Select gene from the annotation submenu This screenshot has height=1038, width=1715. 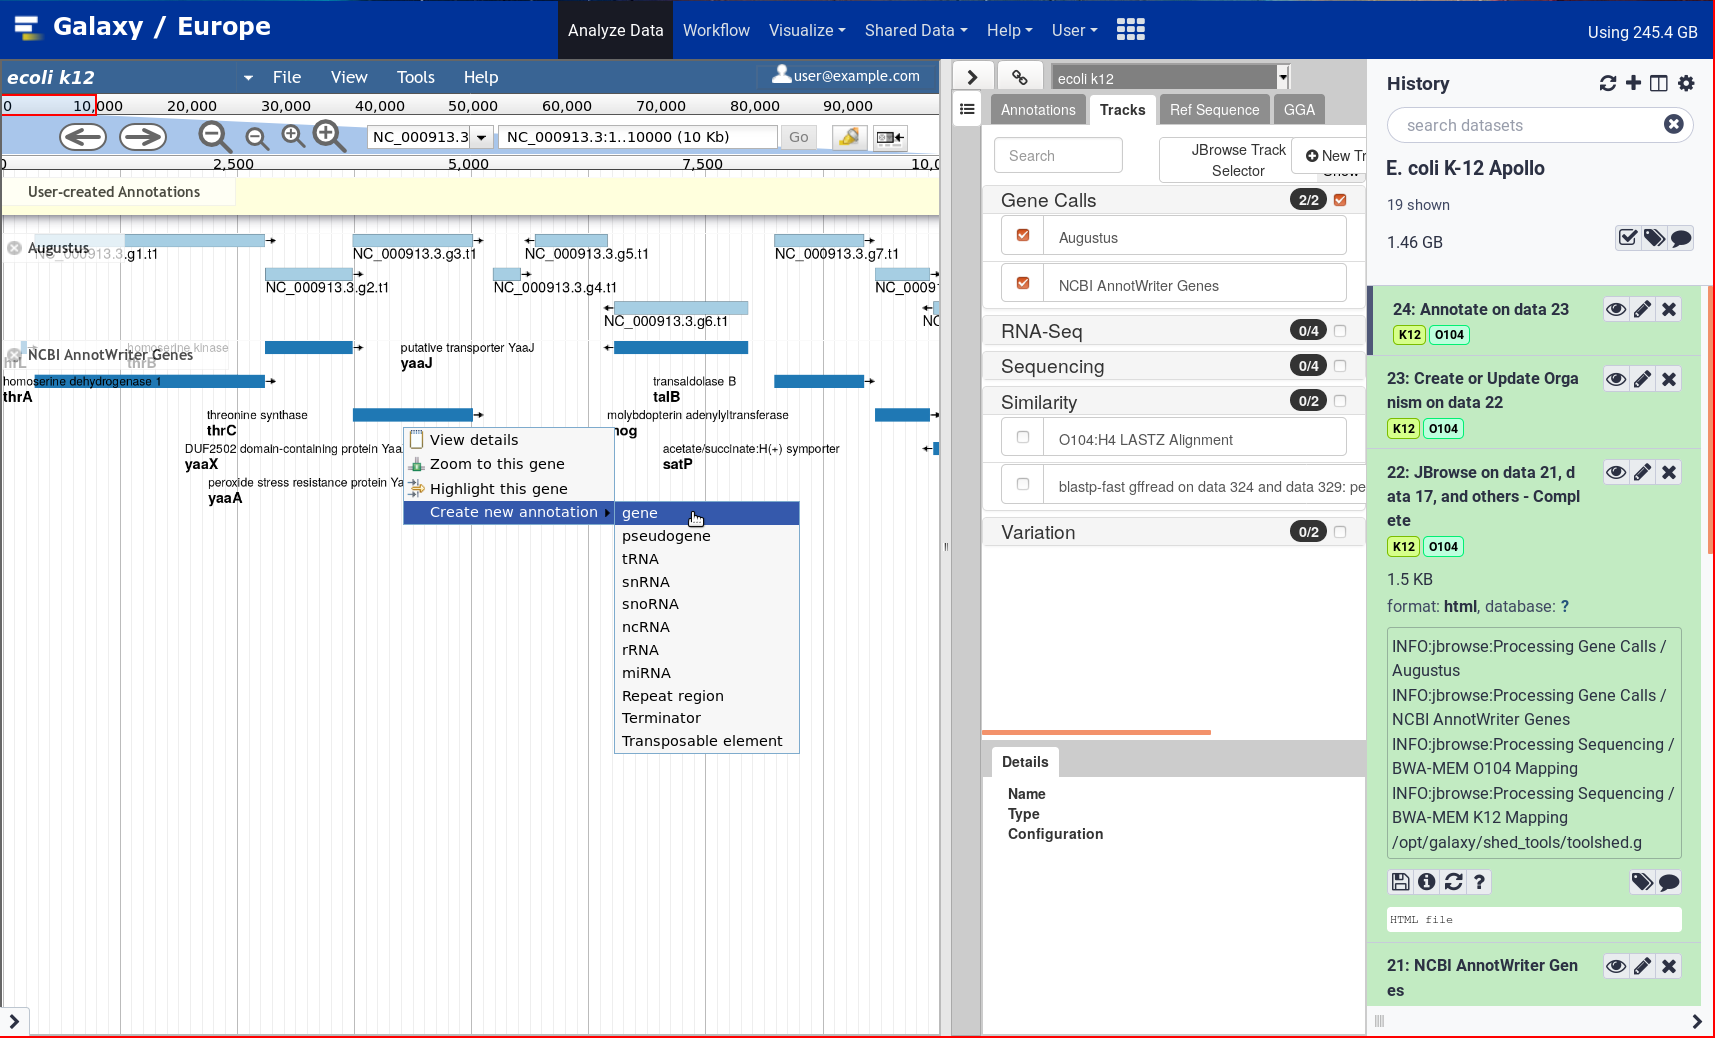click(706, 513)
